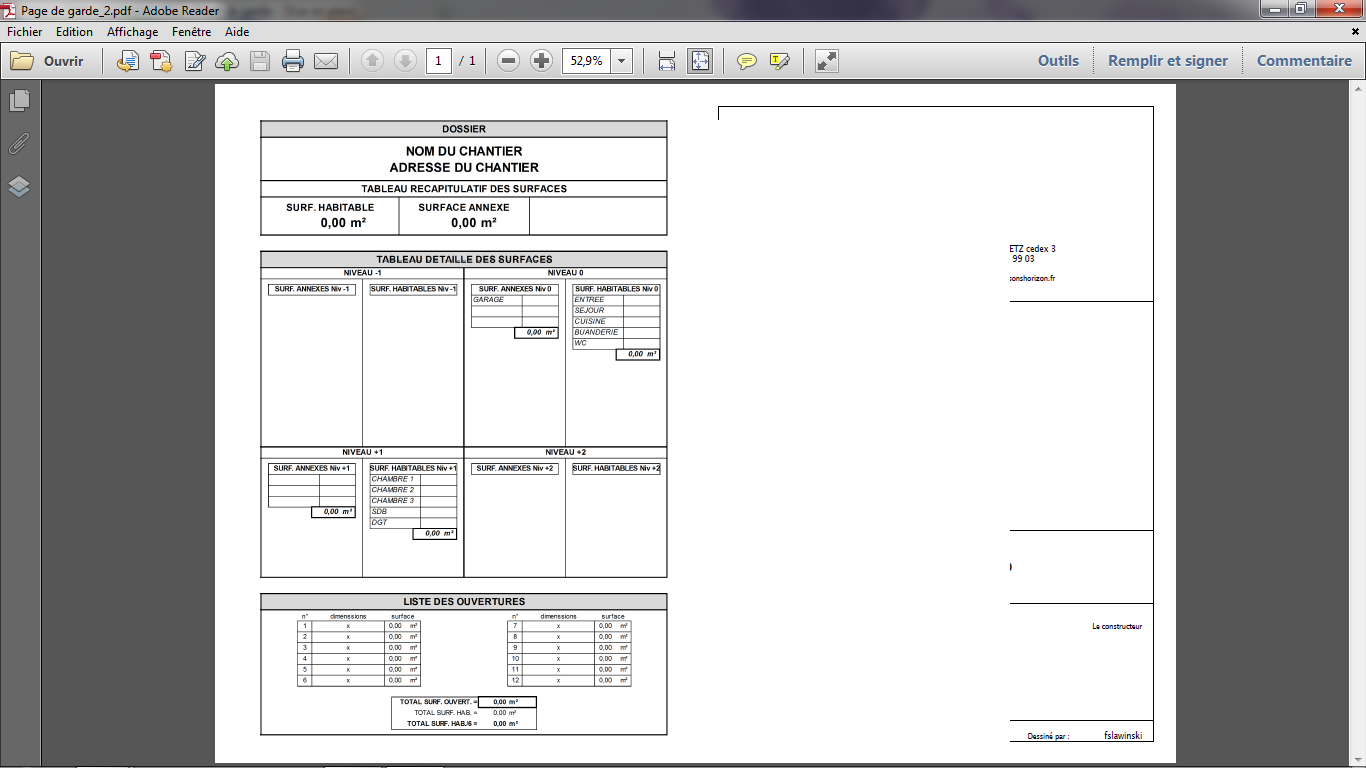Click the NOM DU CHANTIER text
1366x768 pixels.
(464, 151)
